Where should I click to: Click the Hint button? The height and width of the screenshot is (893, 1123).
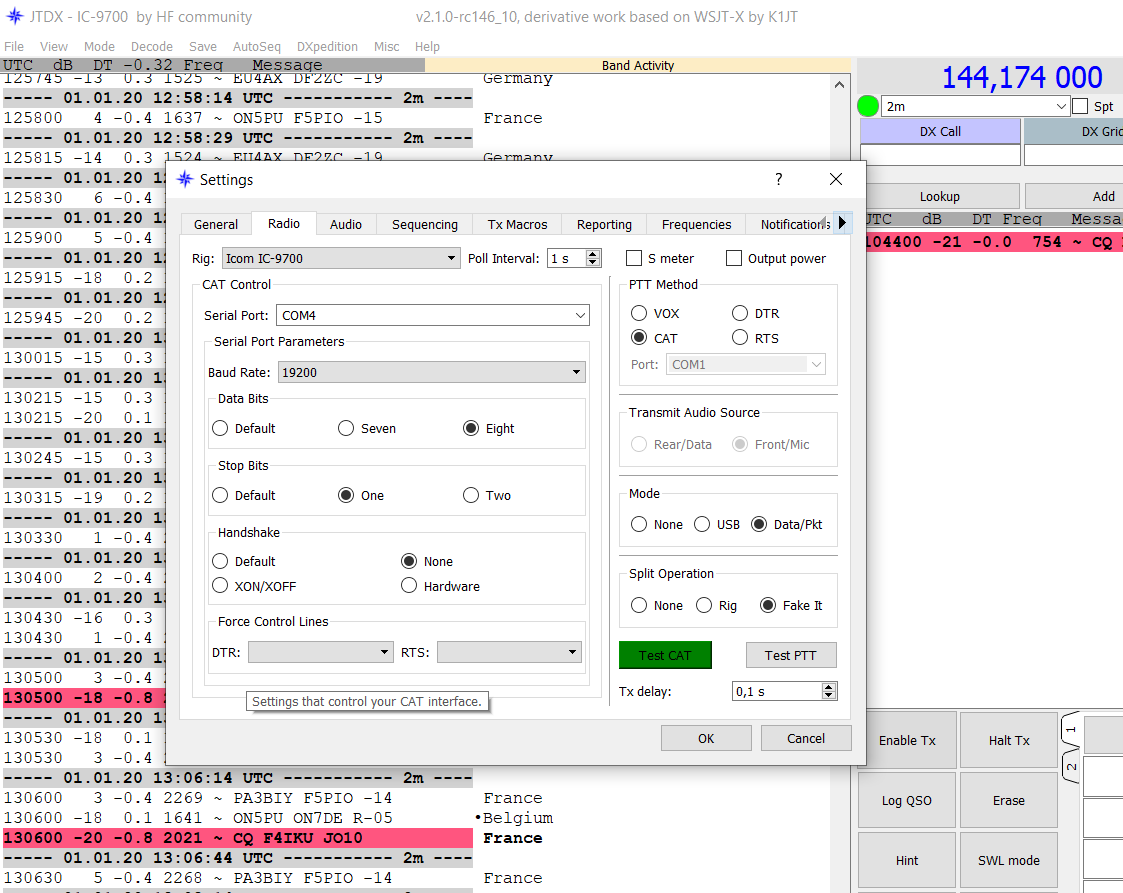click(x=907, y=861)
